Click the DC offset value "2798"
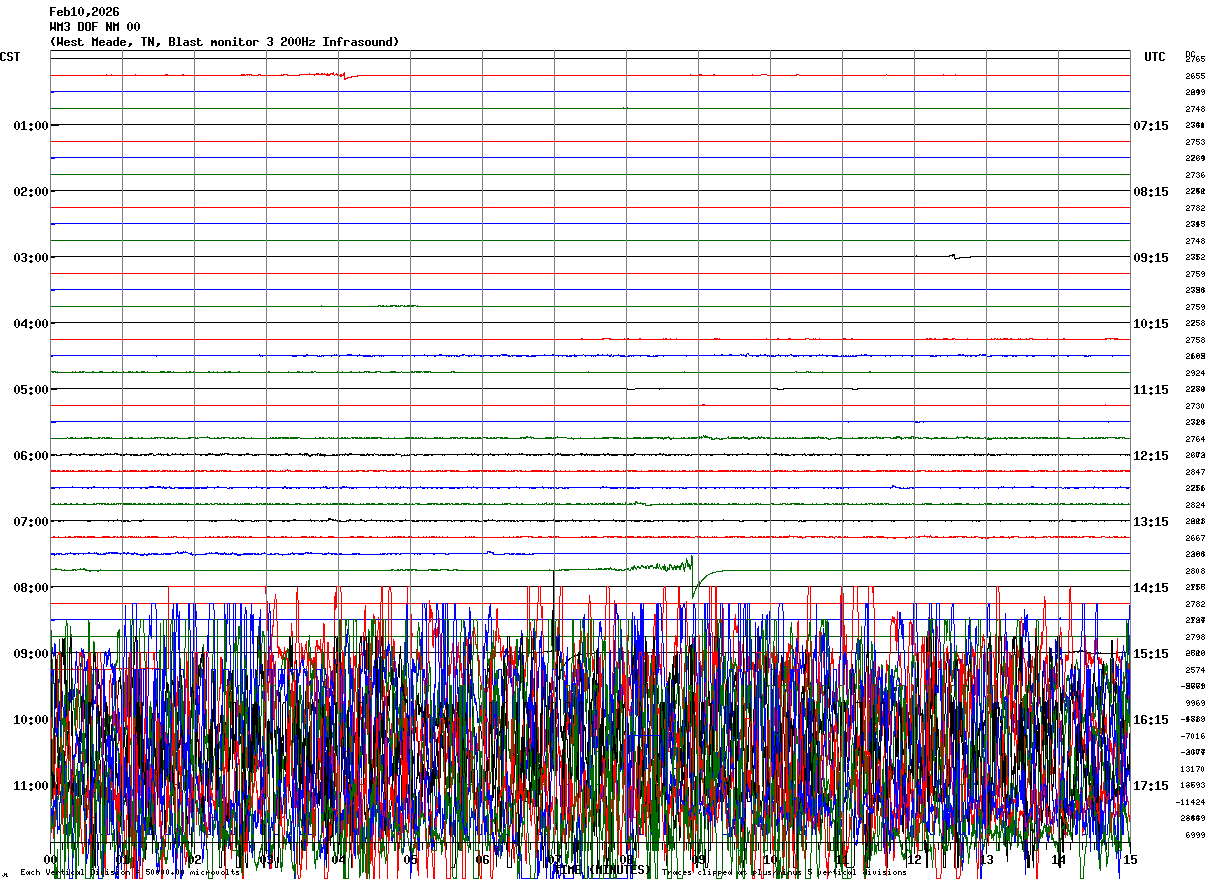 click(x=1195, y=637)
